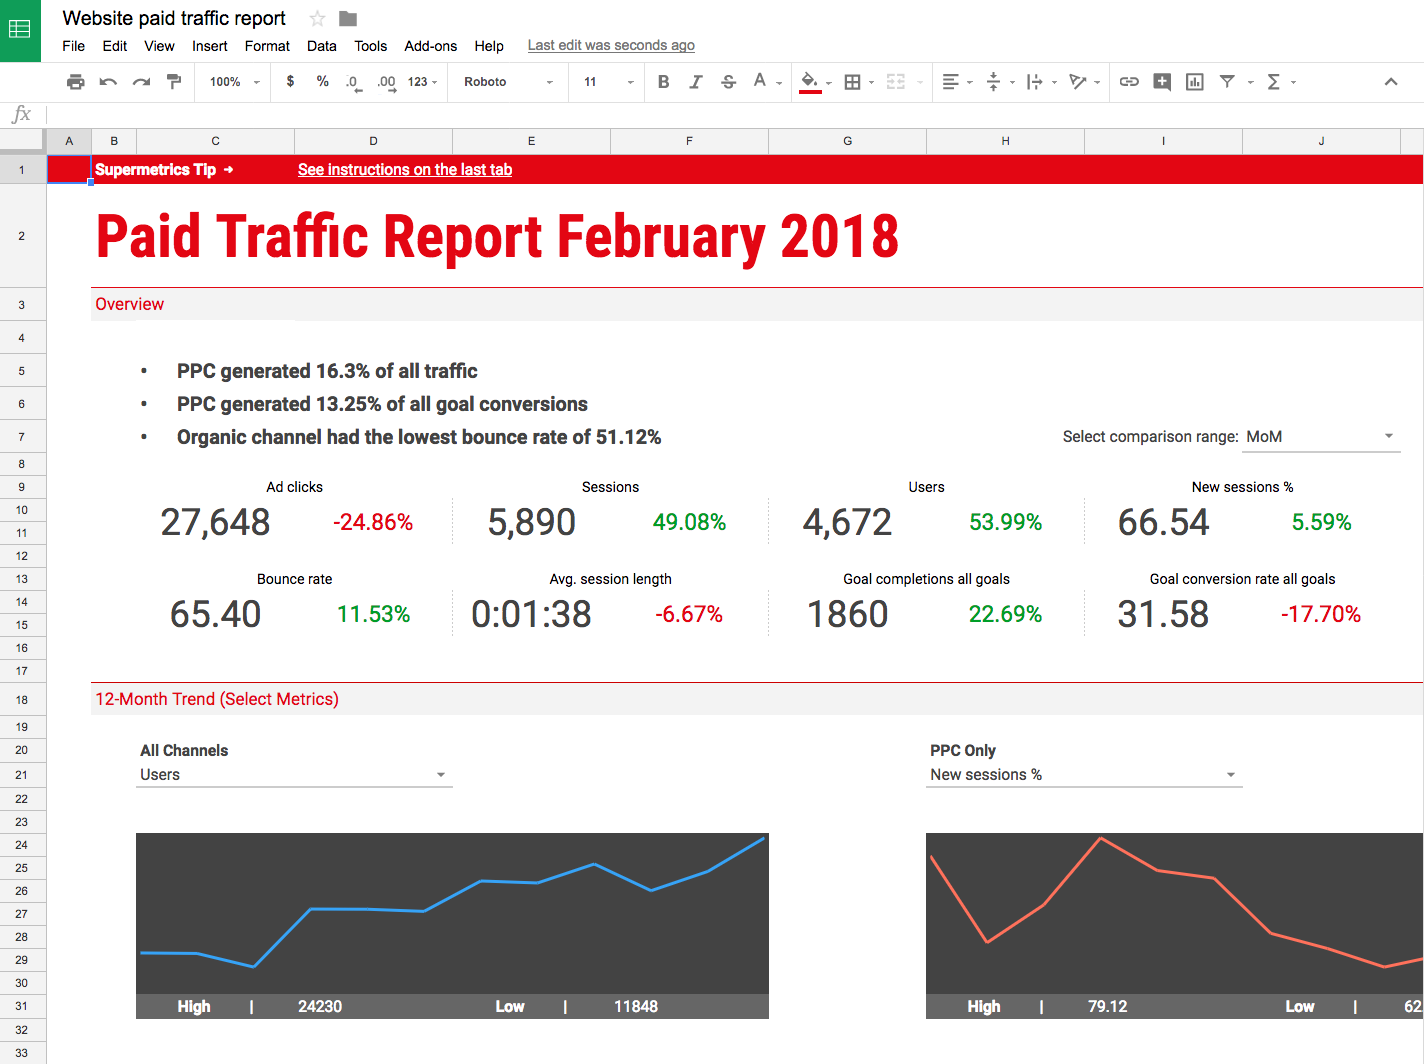Collapse the menus with the up chevron
1424x1064 pixels.
(1391, 82)
